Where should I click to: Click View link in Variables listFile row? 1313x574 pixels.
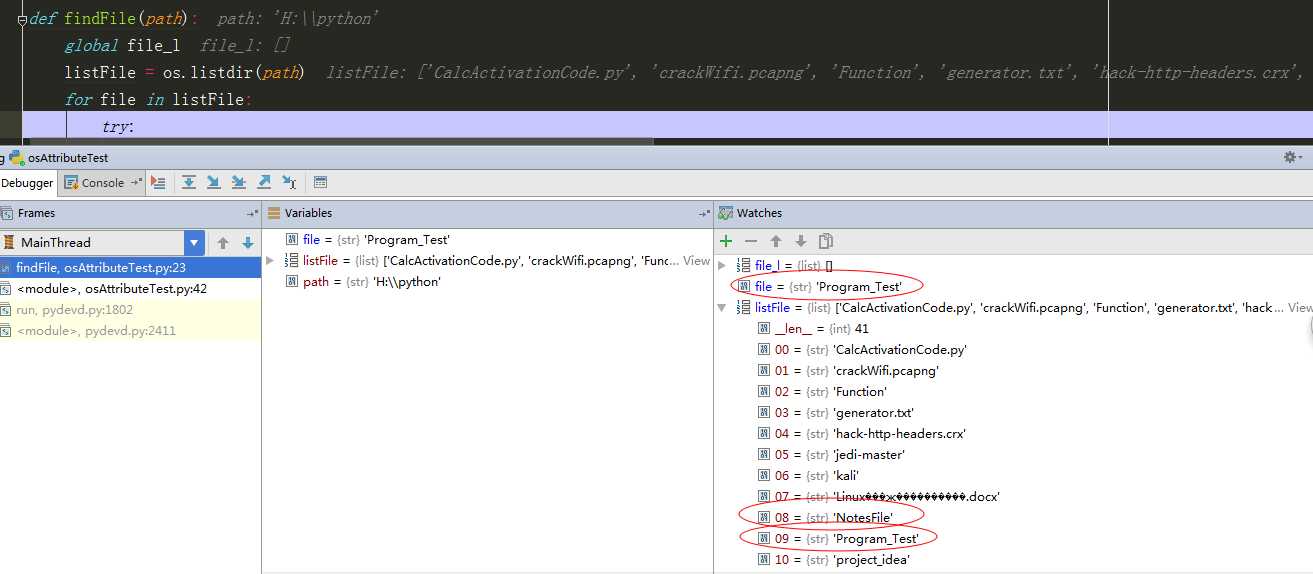click(697, 260)
